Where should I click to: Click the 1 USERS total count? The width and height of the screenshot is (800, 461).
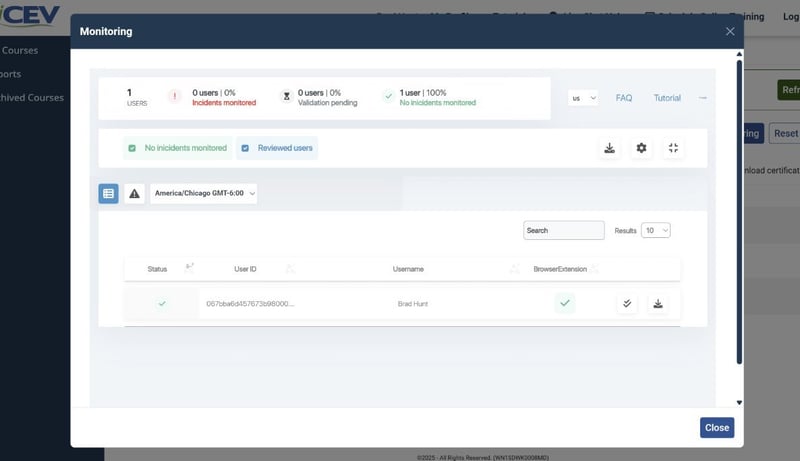pos(137,97)
